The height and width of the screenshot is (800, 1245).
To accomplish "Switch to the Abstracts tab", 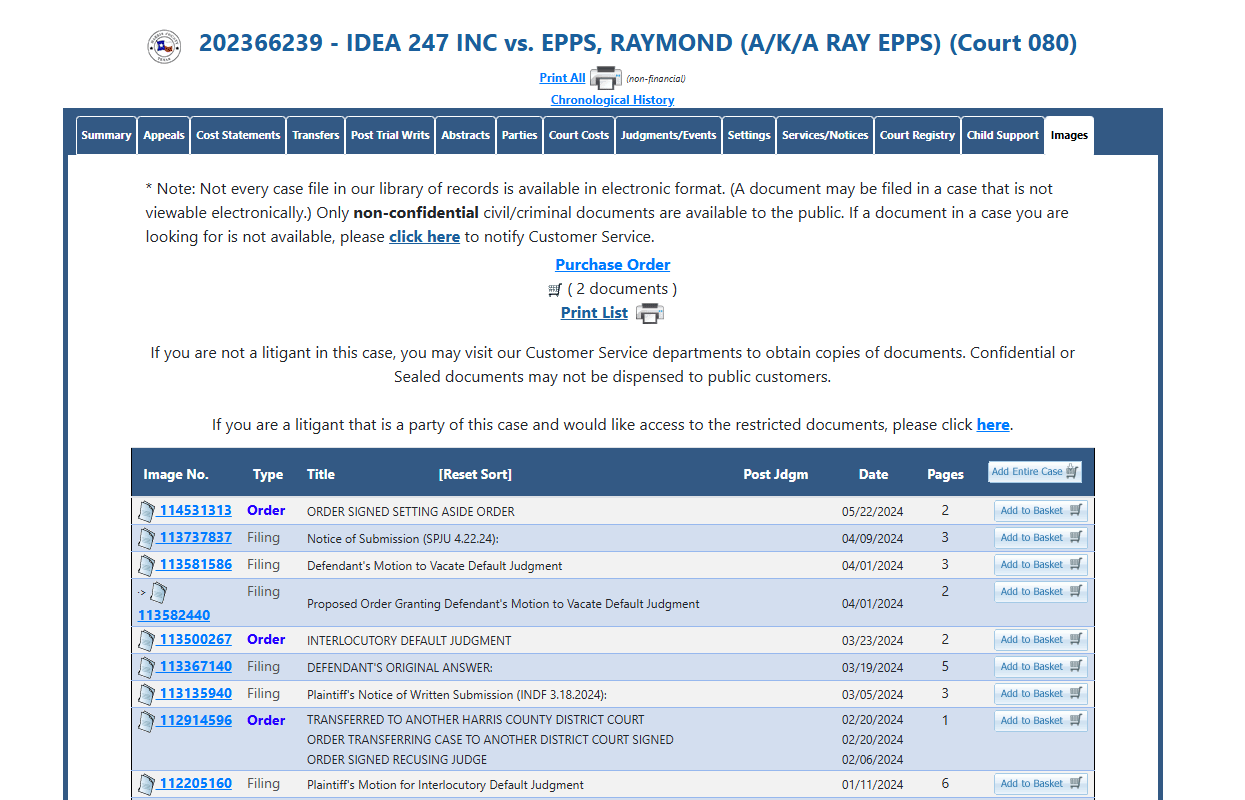I will point(466,136).
